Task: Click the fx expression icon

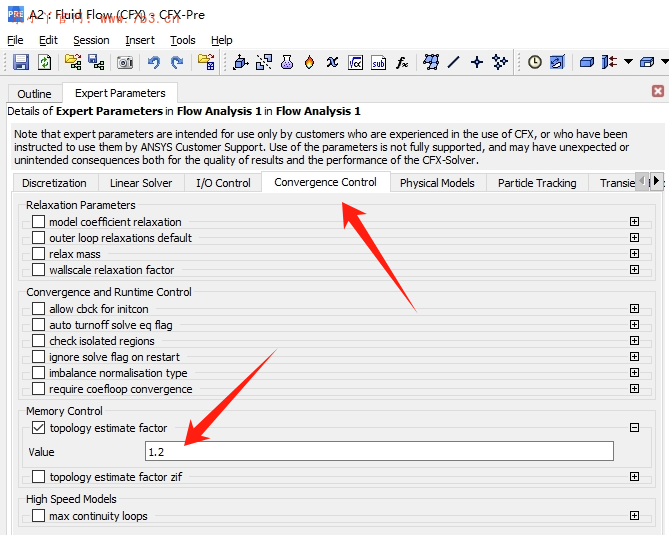Action: (402, 62)
